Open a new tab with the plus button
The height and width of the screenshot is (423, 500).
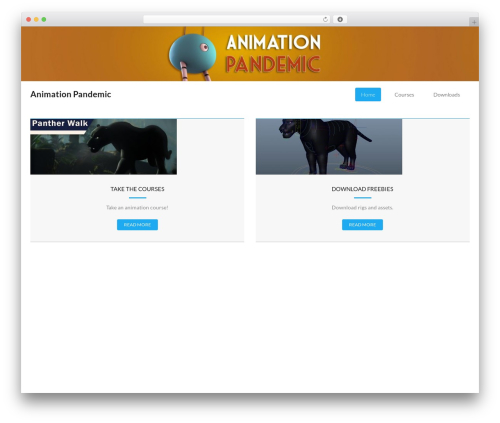coord(474,22)
